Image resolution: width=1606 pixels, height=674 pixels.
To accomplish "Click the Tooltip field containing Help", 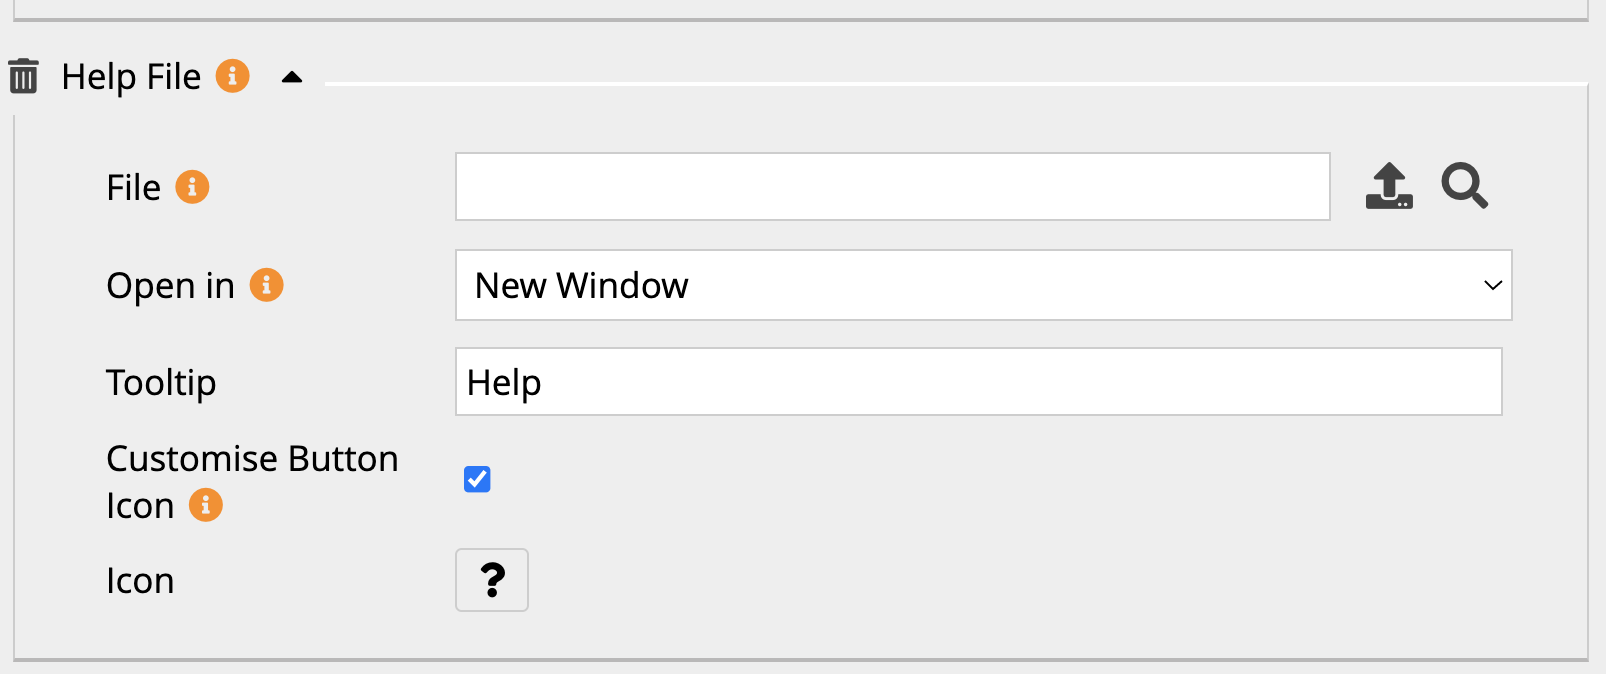I will pos(978,382).
